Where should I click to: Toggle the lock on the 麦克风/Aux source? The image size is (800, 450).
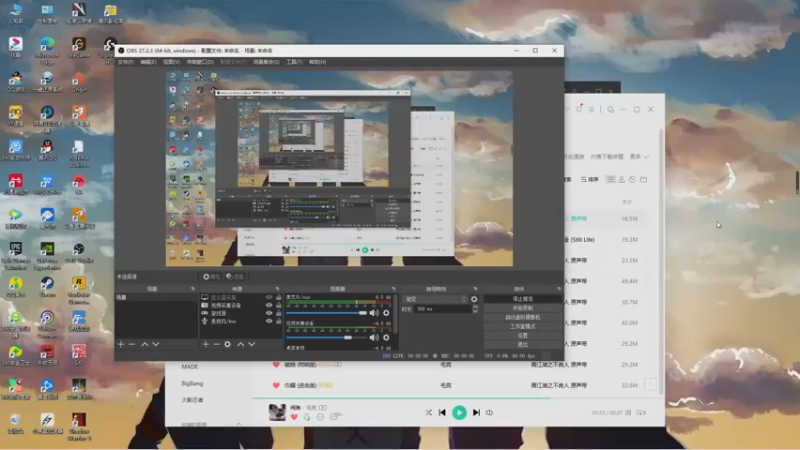click(x=279, y=321)
